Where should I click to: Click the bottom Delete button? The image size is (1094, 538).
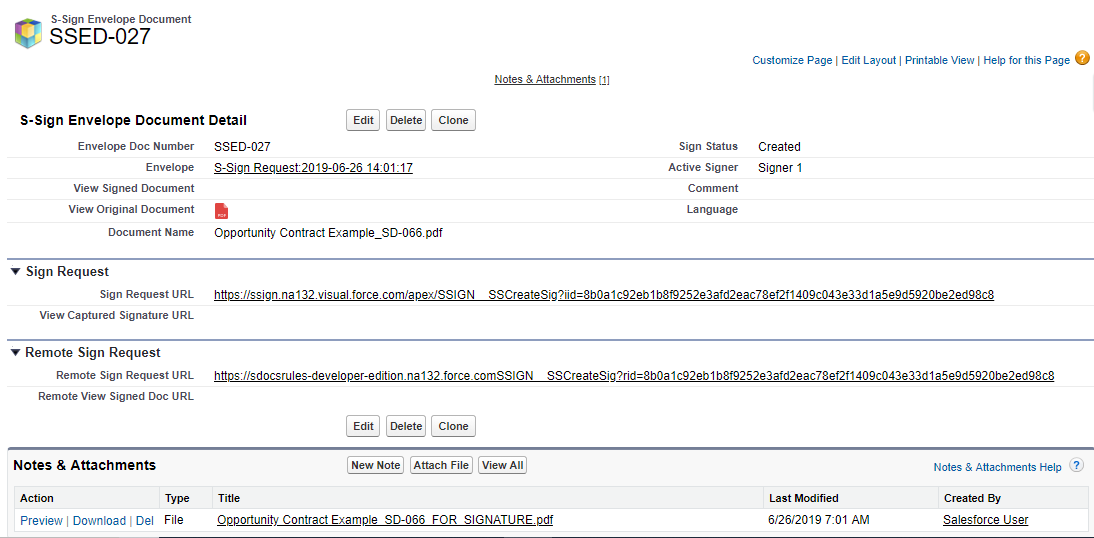(x=406, y=426)
